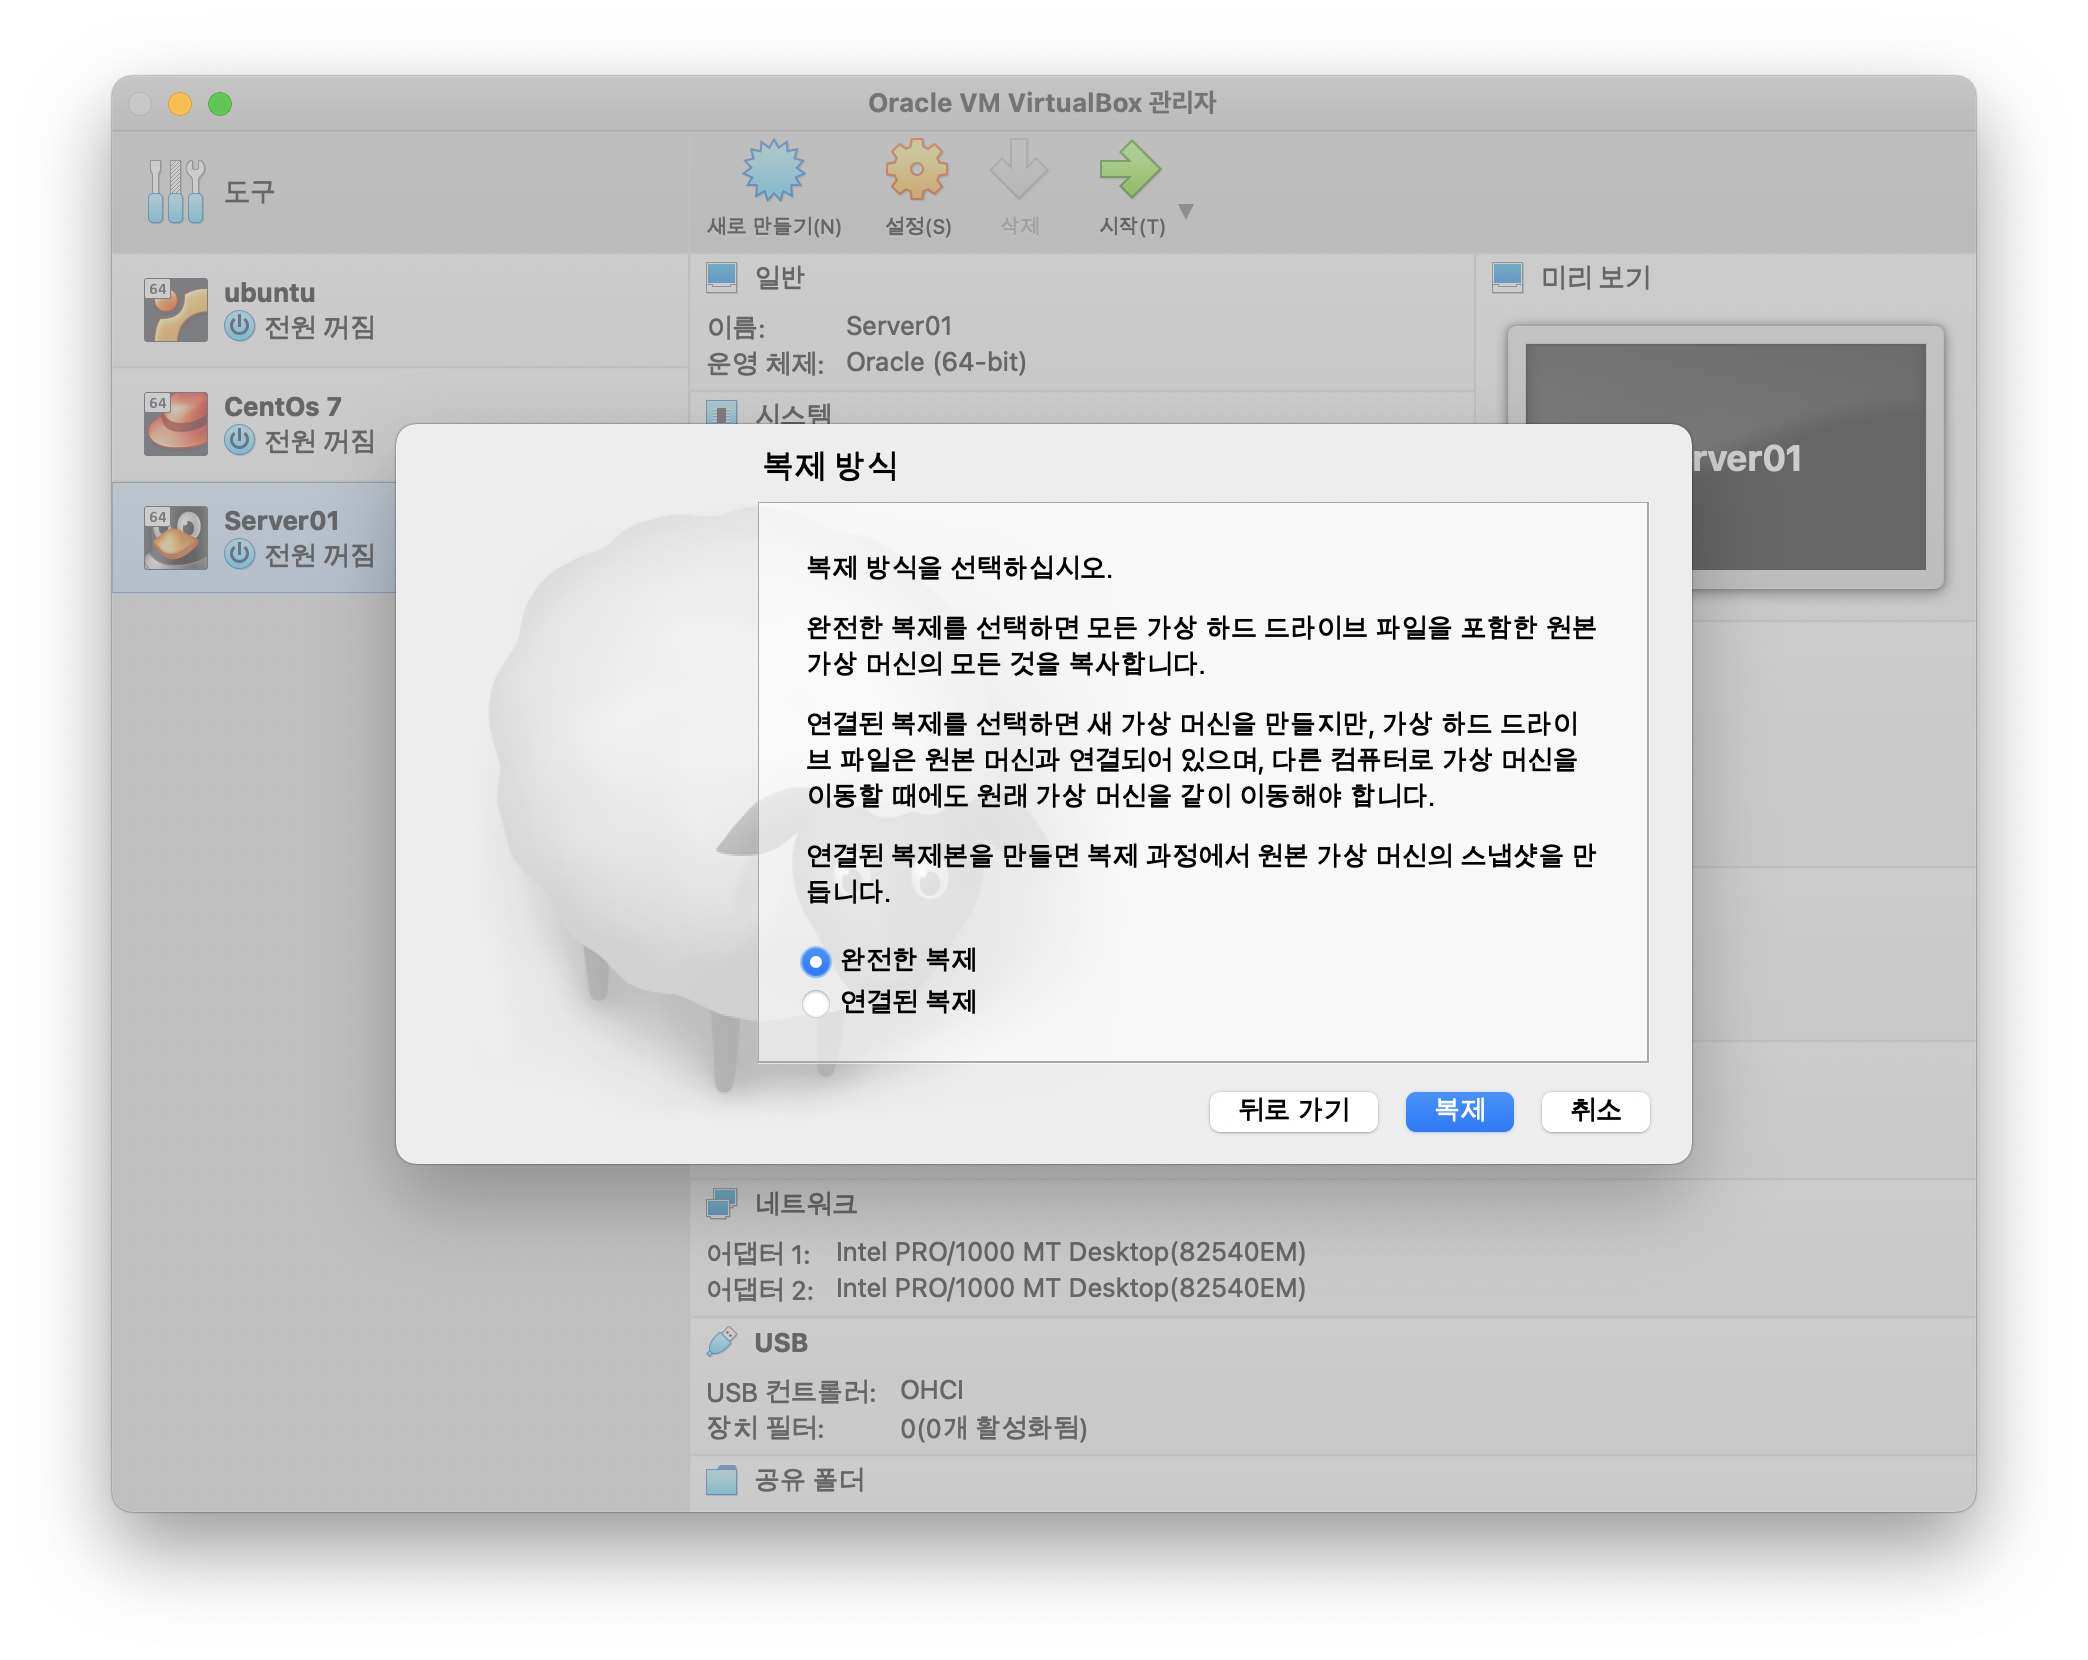Select linked clone (연결된 복제) radio button

coord(816,1003)
